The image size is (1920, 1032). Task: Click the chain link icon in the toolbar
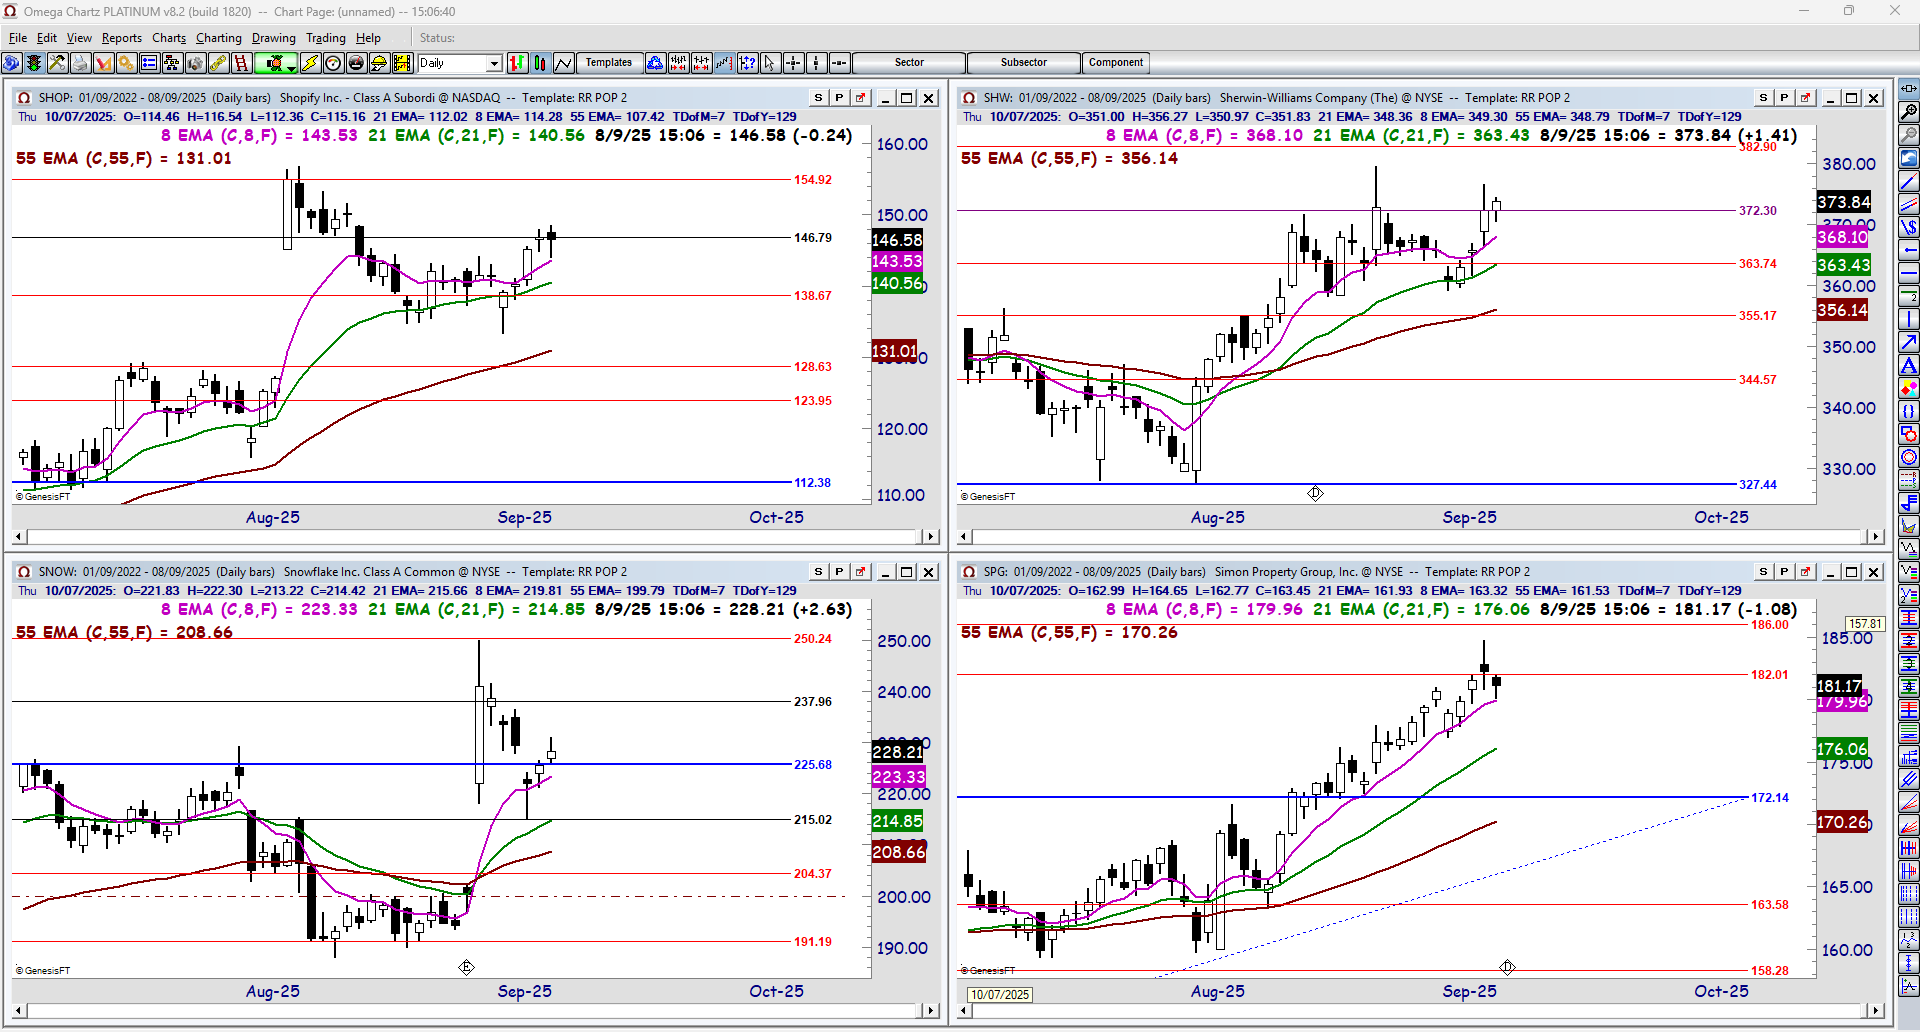(218, 63)
